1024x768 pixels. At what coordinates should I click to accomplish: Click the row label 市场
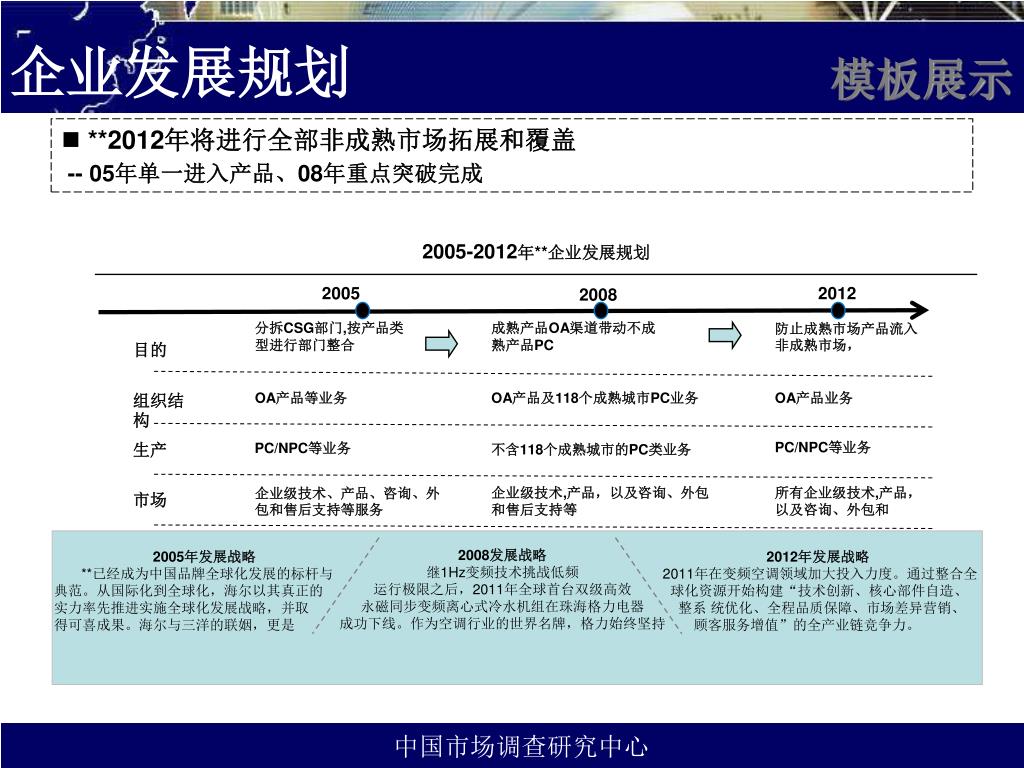click(x=150, y=500)
